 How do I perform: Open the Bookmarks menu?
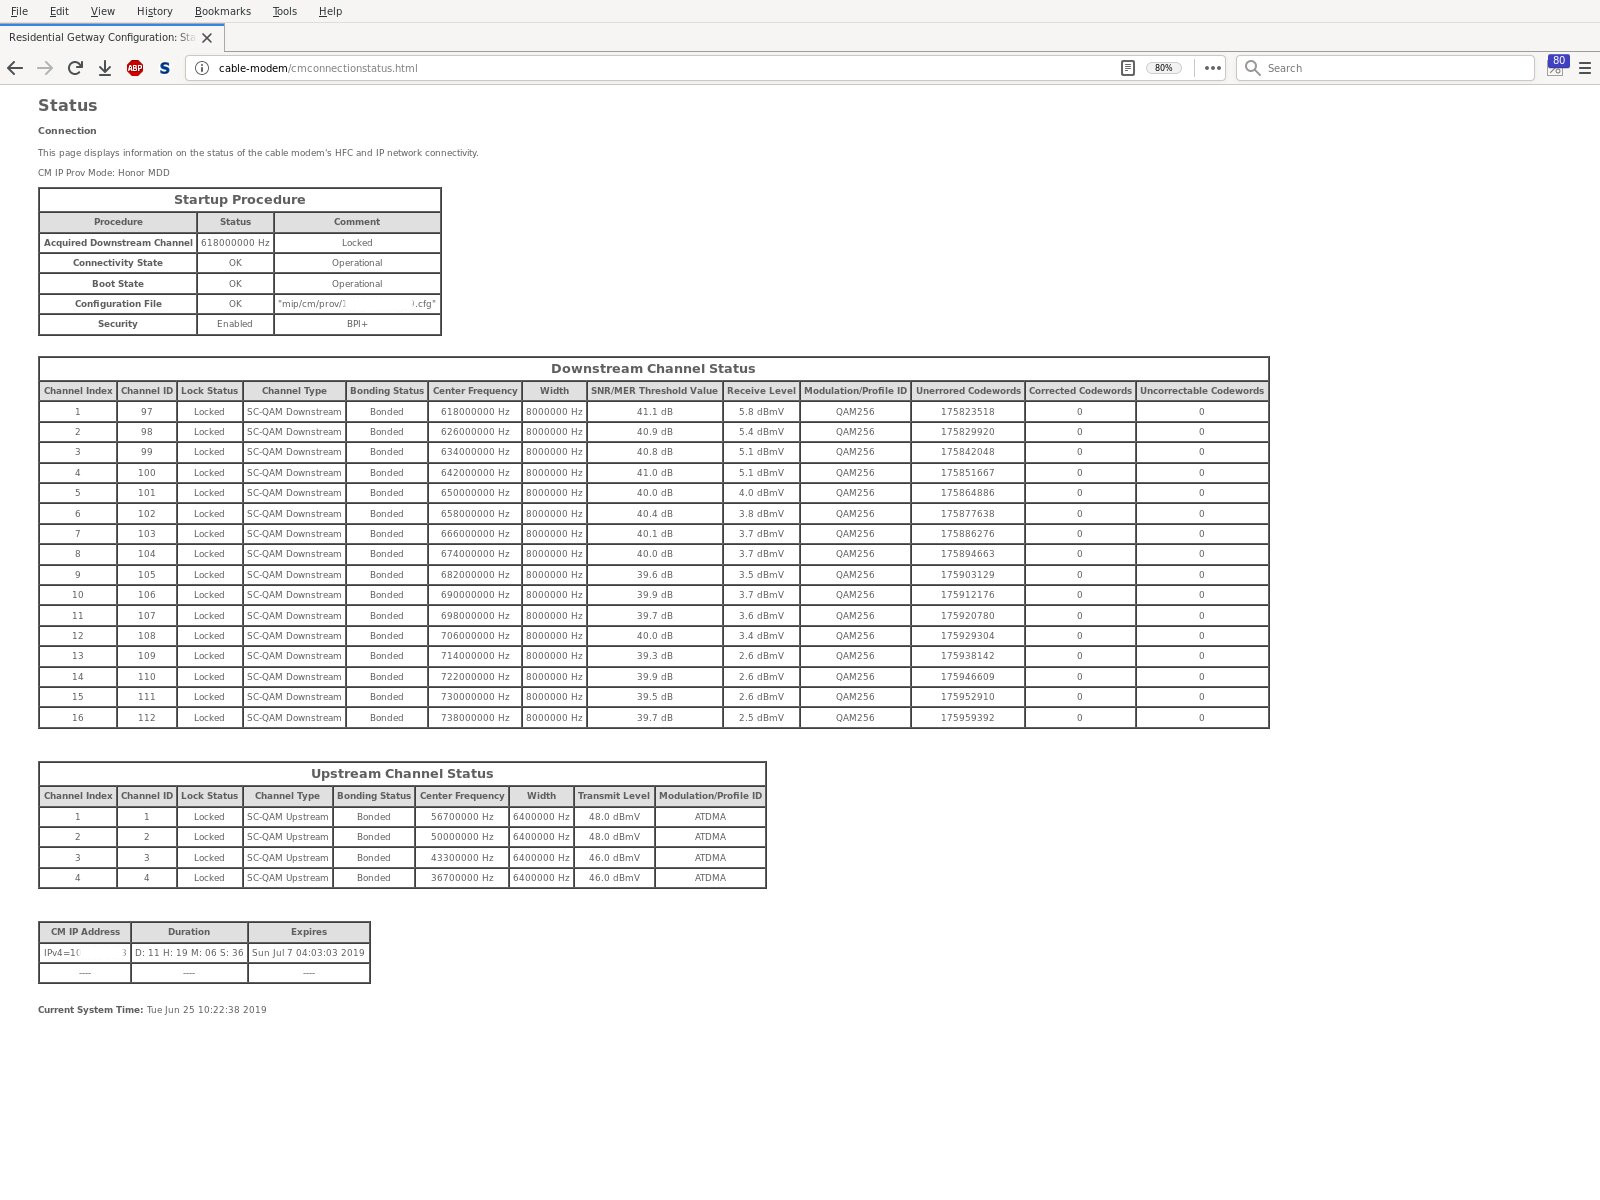[x=222, y=11]
